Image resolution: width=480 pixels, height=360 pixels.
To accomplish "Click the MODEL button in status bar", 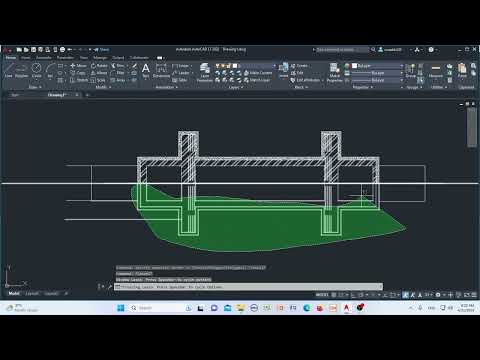I will pos(322,295).
